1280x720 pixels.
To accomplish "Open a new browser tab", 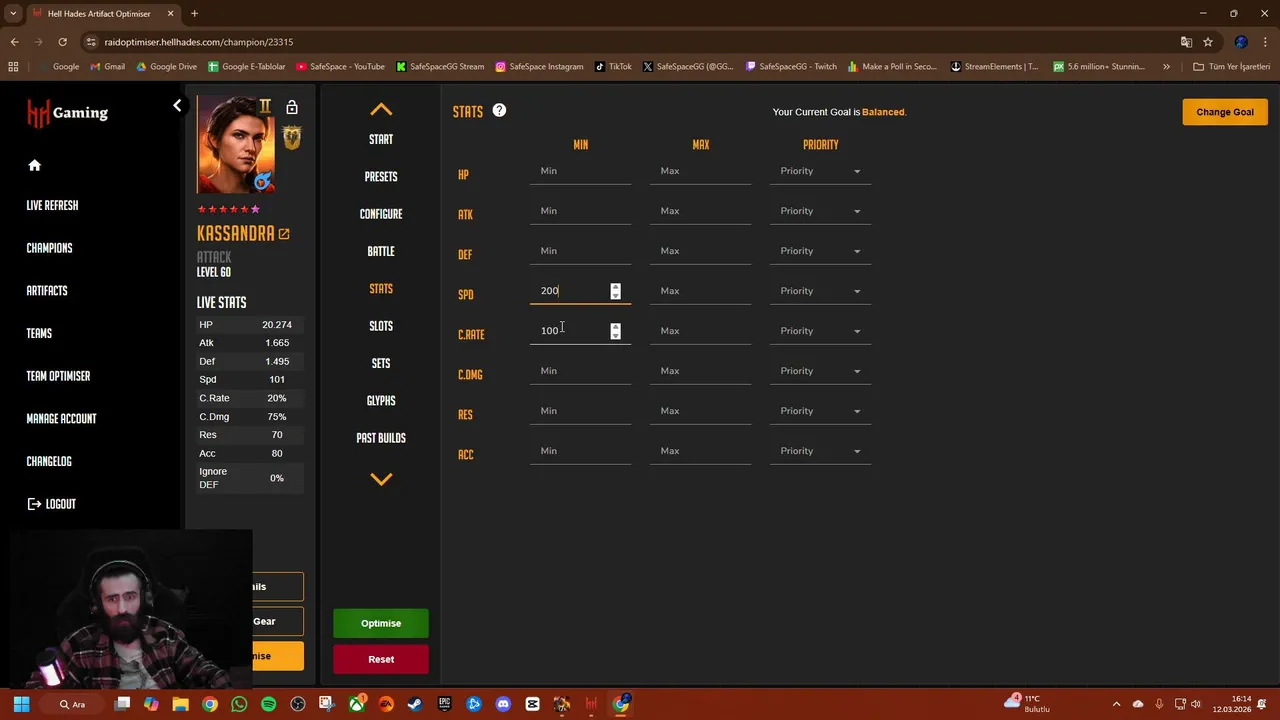I will point(194,14).
